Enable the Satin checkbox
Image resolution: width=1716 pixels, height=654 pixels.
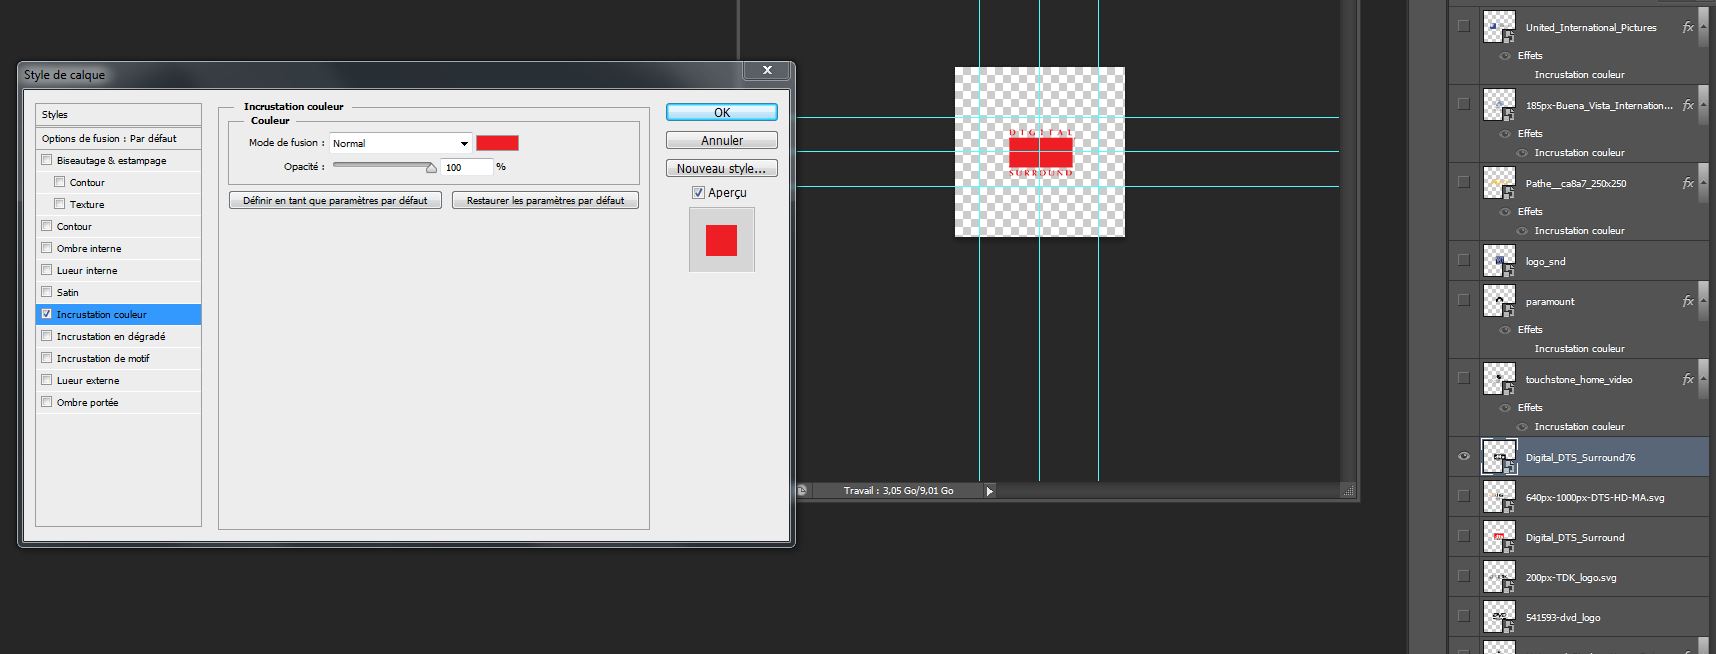46,292
